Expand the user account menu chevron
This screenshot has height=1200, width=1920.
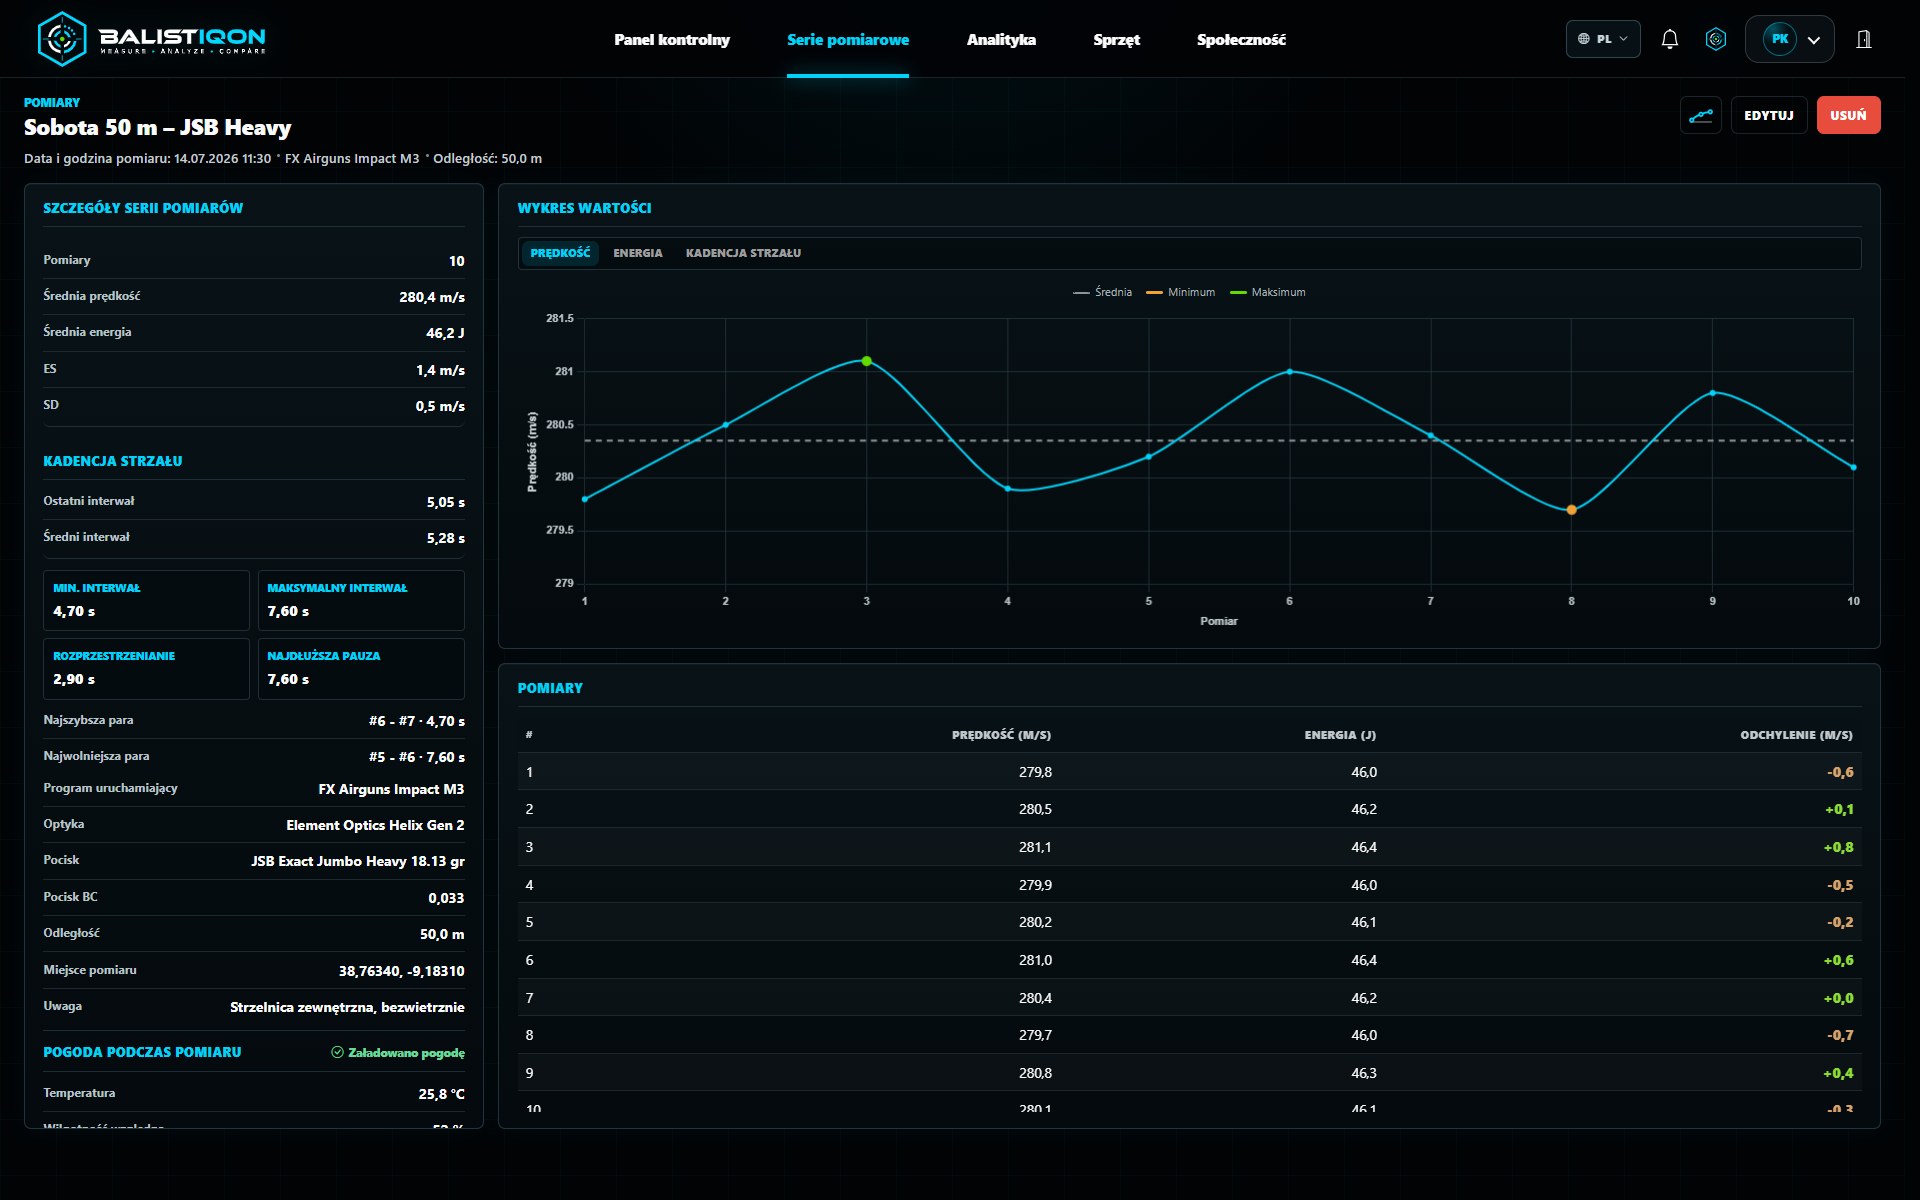1814,40
